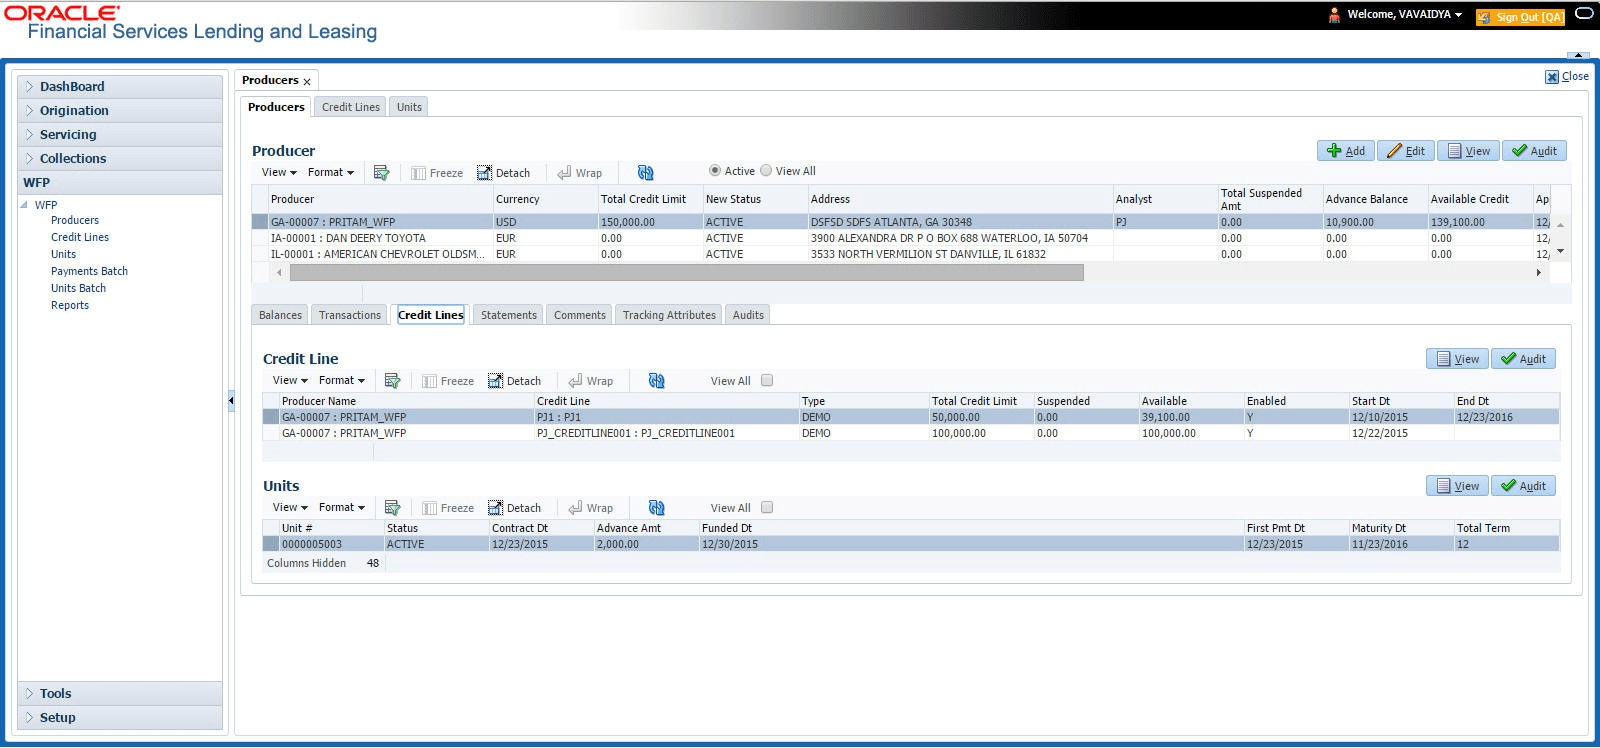Click Wrap in the Credit Line toolbar

(590, 381)
